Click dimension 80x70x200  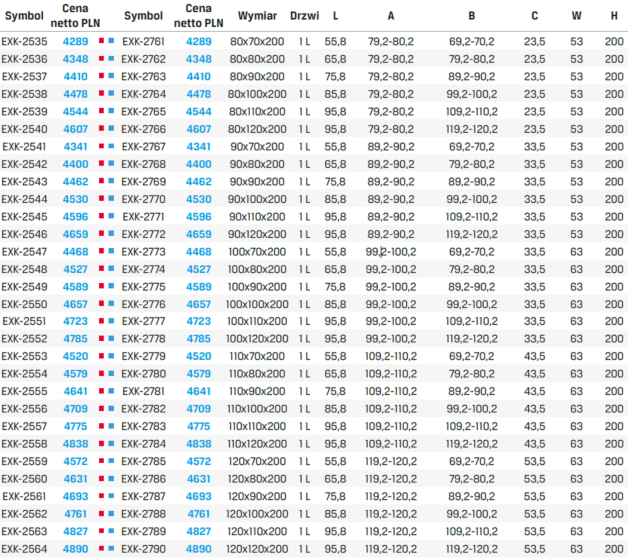[x=257, y=42]
